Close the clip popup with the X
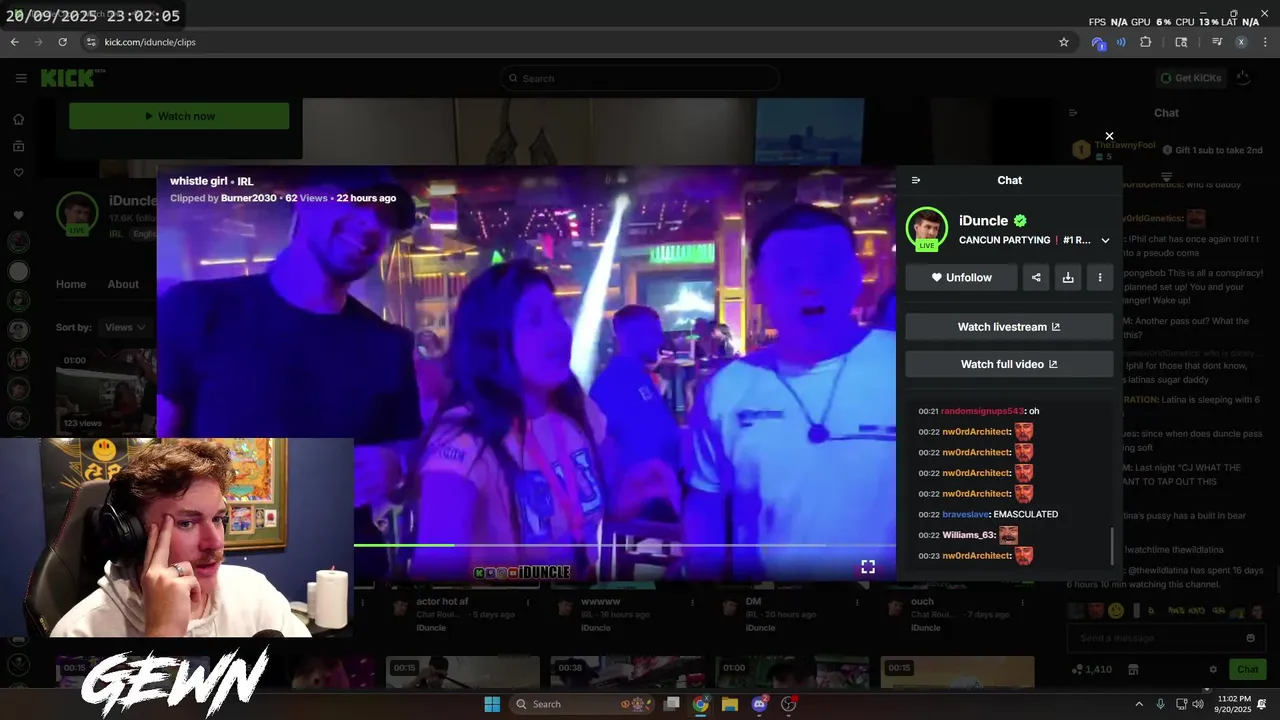The height and width of the screenshot is (720, 1280). 1109,136
